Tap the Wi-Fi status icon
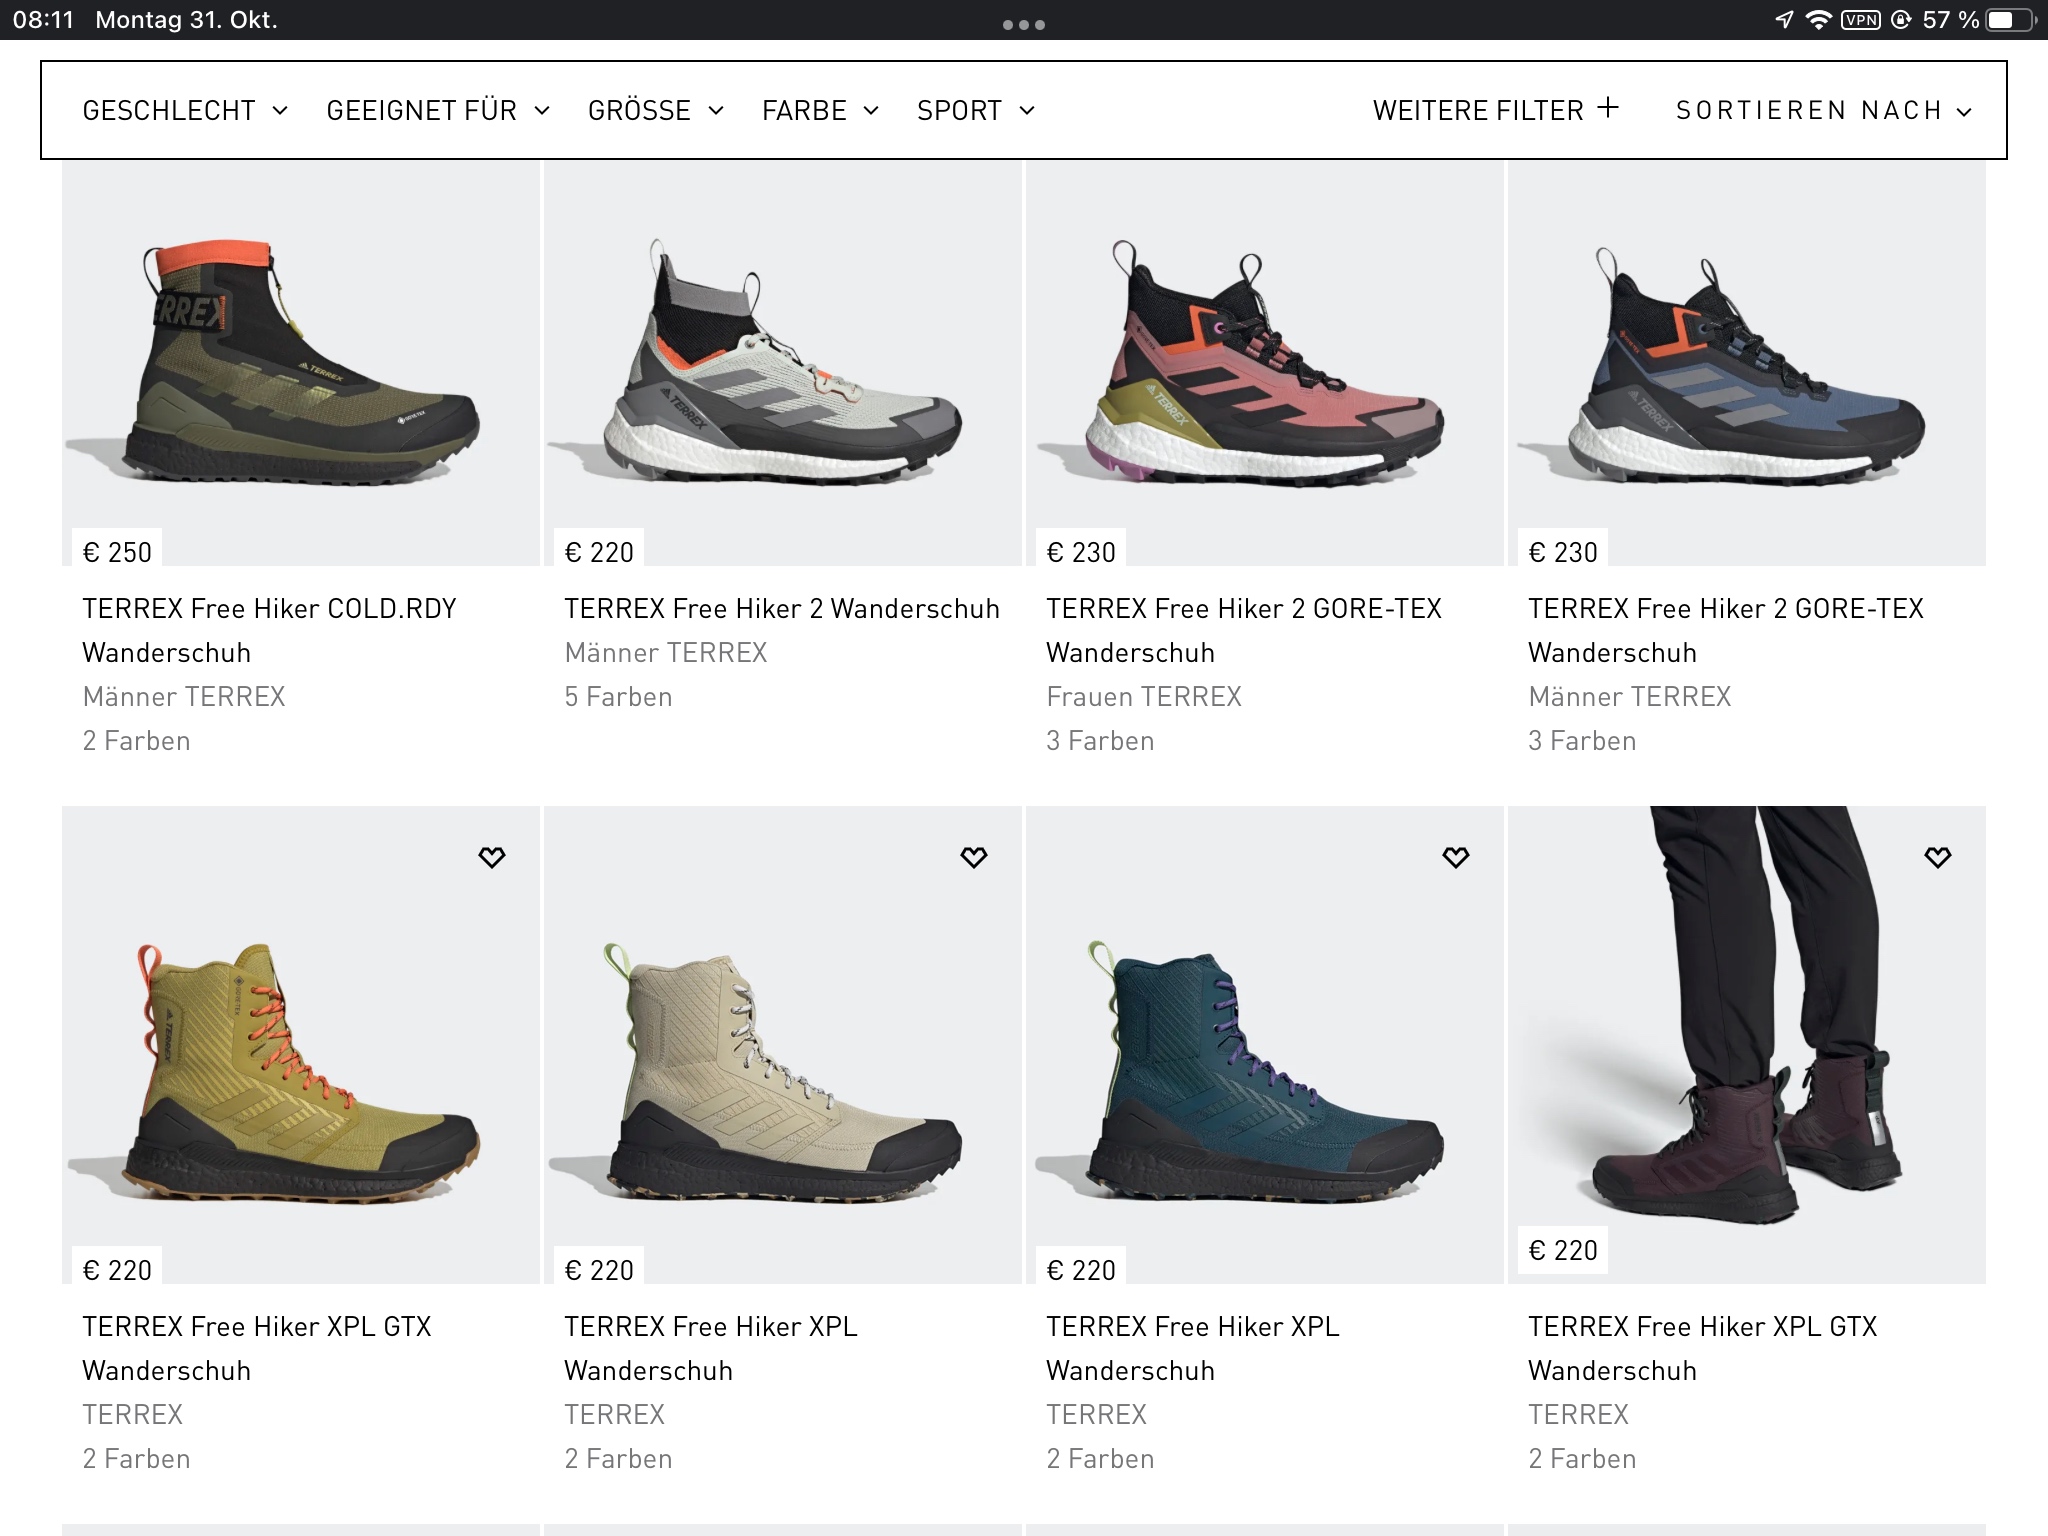Image resolution: width=2048 pixels, height=1536 pixels. click(x=1818, y=20)
